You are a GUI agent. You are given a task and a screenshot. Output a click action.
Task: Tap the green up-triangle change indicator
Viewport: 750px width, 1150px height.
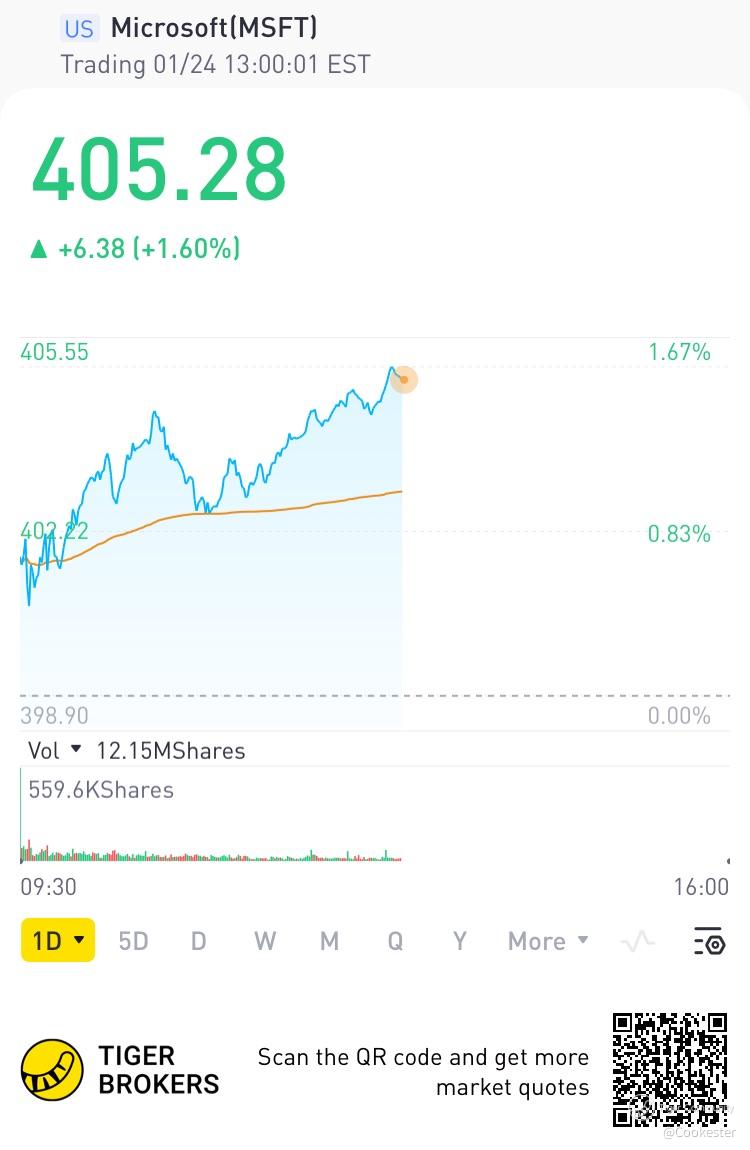[39, 248]
